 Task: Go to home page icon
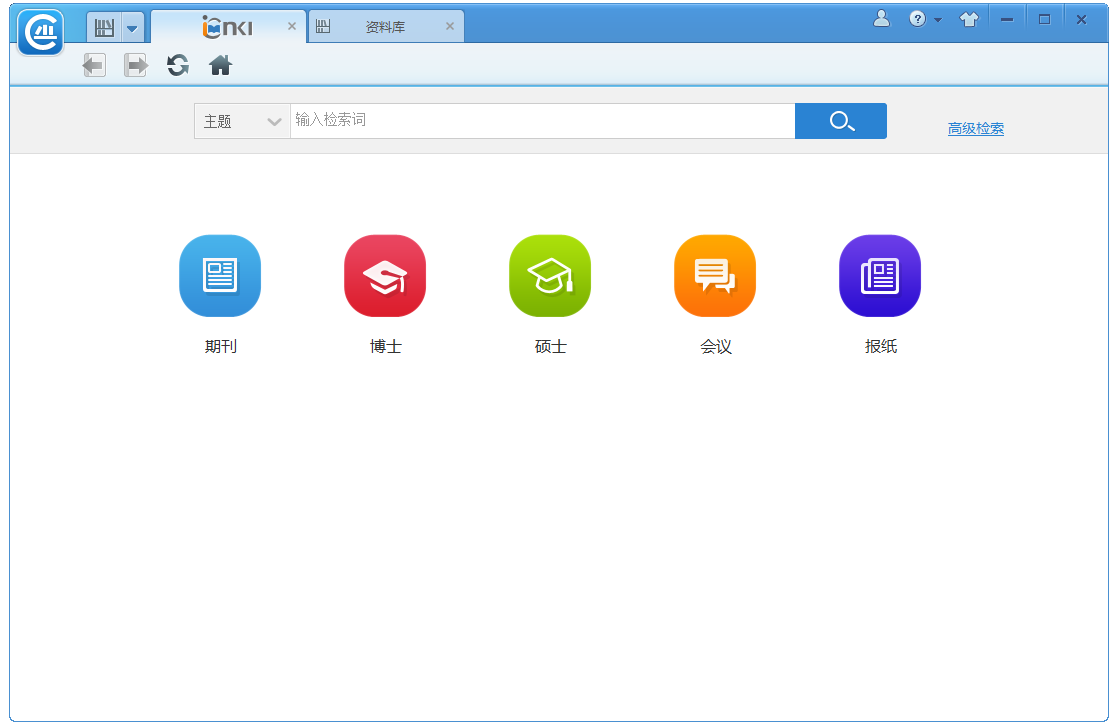point(221,66)
